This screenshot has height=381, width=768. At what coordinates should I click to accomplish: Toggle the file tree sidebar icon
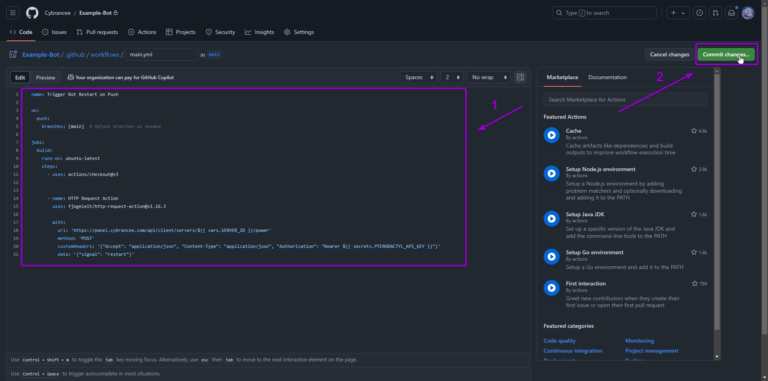point(13,54)
